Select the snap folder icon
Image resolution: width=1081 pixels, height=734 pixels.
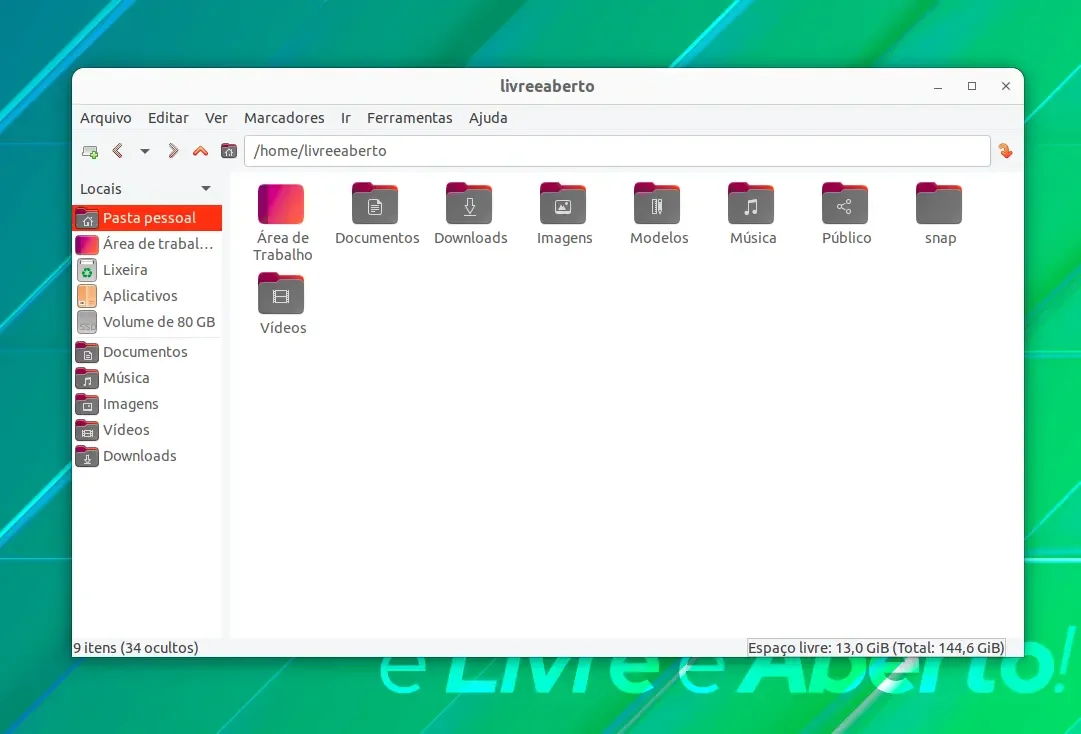point(939,204)
